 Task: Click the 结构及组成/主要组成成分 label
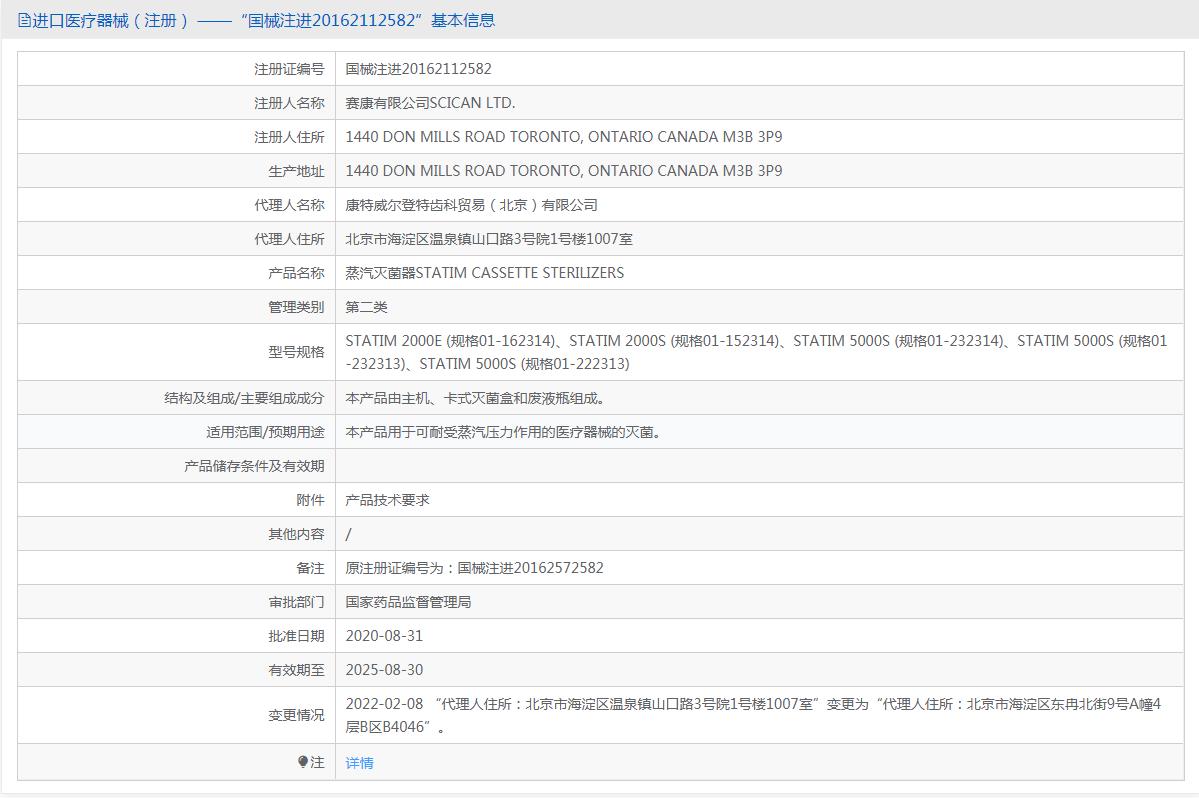pyautogui.click(x=244, y=398)
